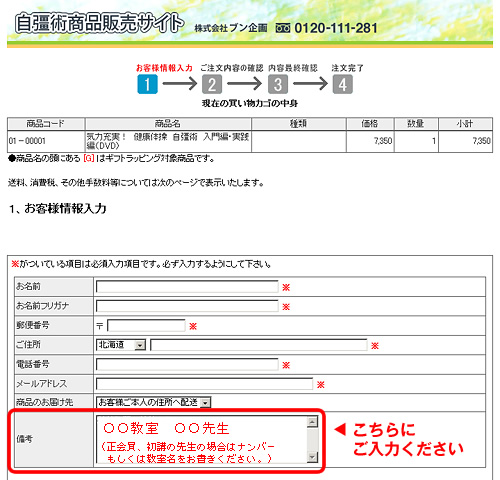Click the product name in cart table

(168, 141)
